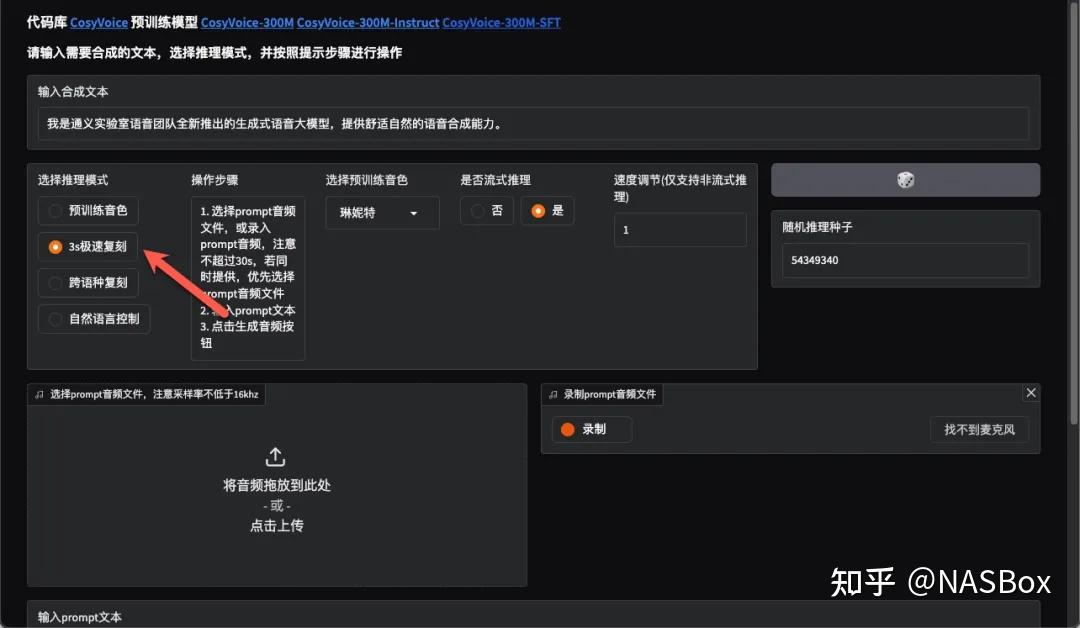Open the CosyVoice-300M-Instruct link

coord(366,22)
